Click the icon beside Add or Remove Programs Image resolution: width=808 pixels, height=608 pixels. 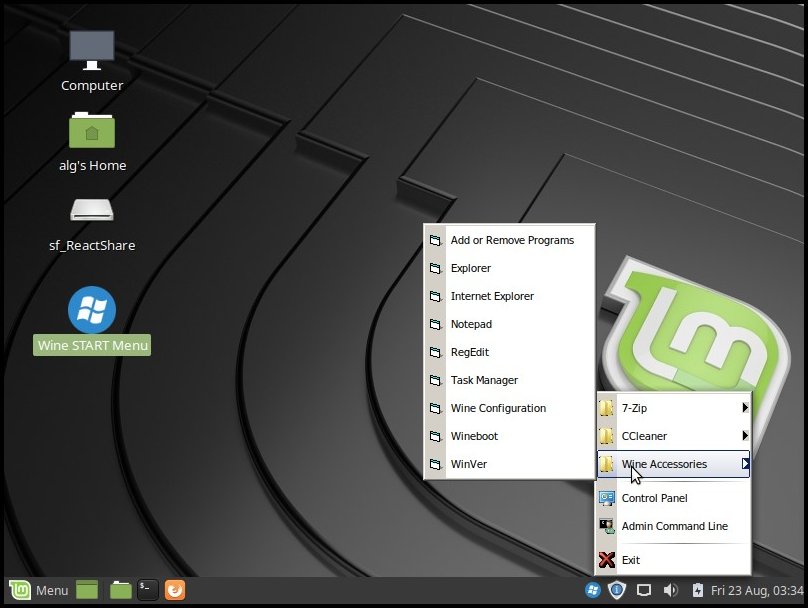click(435, 240)
